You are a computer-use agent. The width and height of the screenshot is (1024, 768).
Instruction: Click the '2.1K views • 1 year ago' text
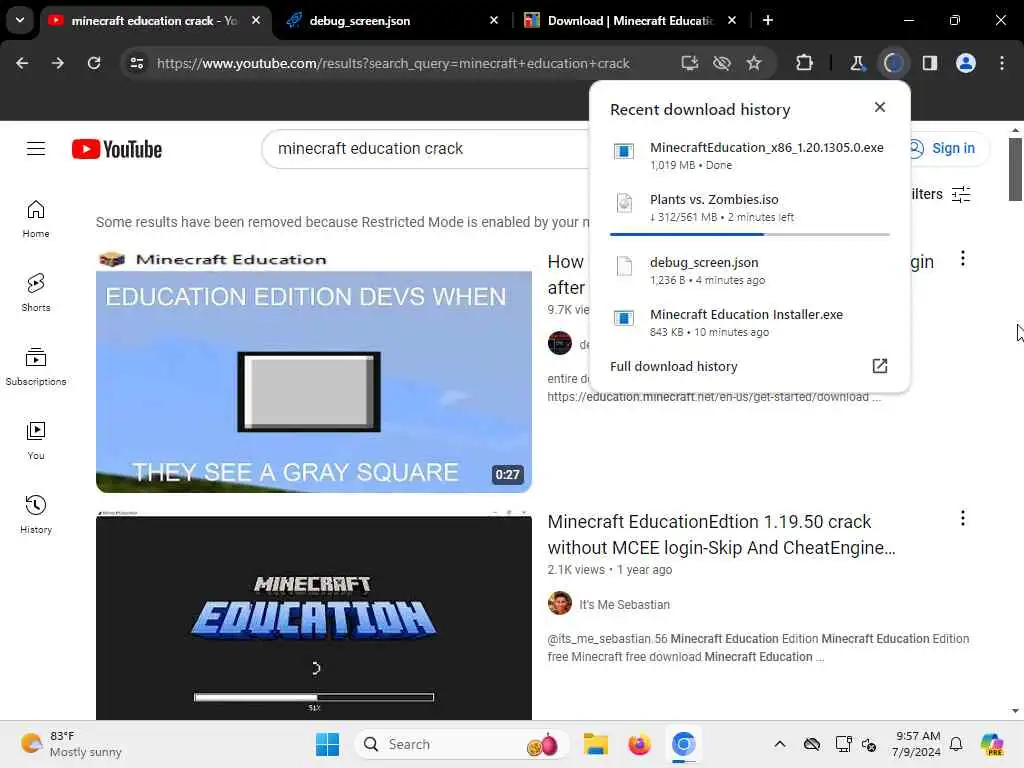[x=609, y=569]
